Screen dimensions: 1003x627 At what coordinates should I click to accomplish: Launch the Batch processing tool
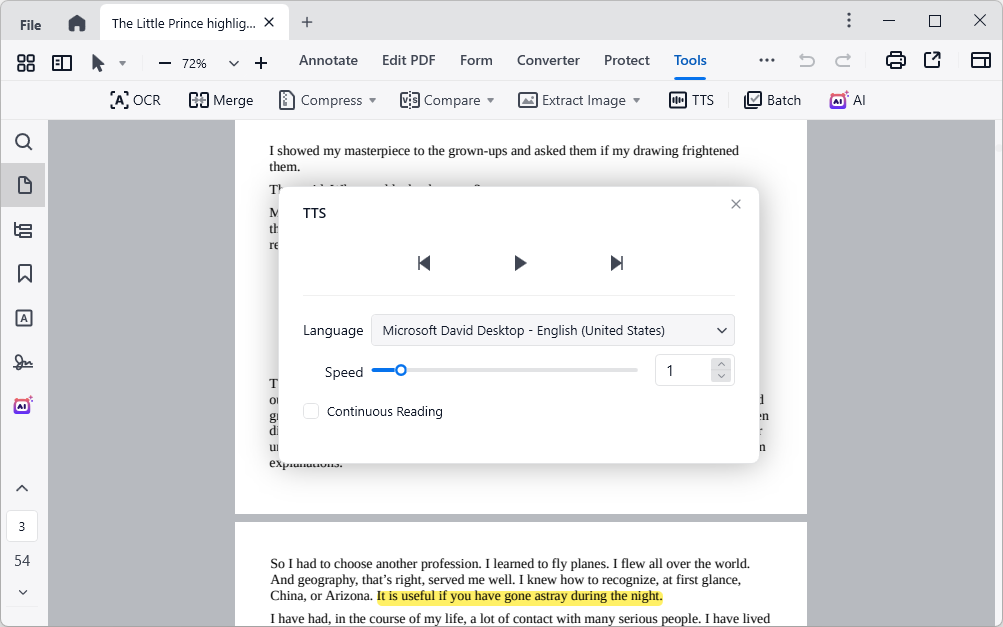point(772,100)
